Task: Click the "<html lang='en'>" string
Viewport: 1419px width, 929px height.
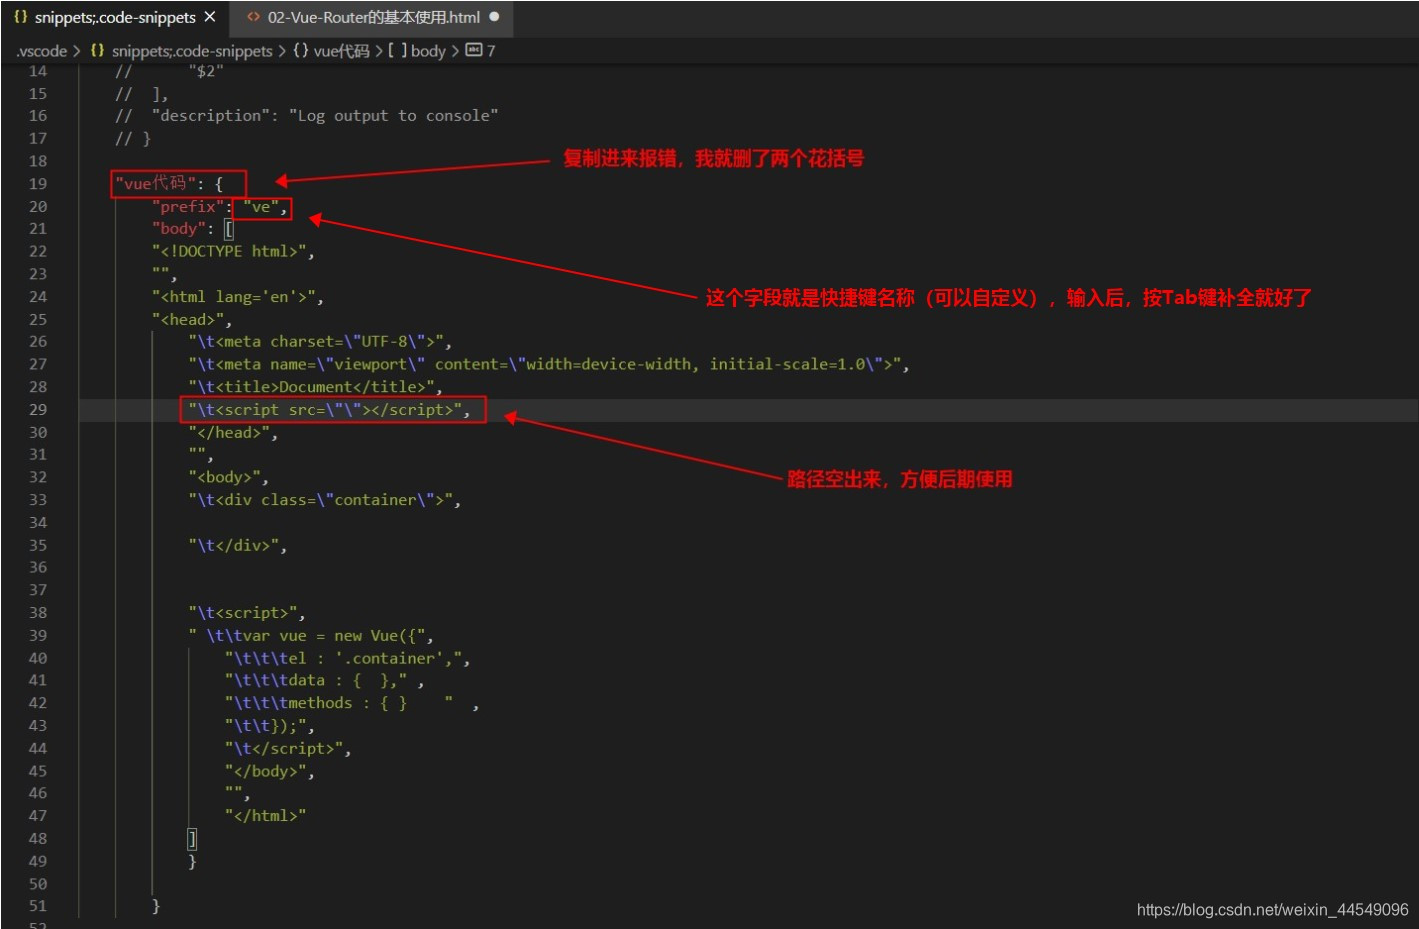Action: (x=233, y=297)
